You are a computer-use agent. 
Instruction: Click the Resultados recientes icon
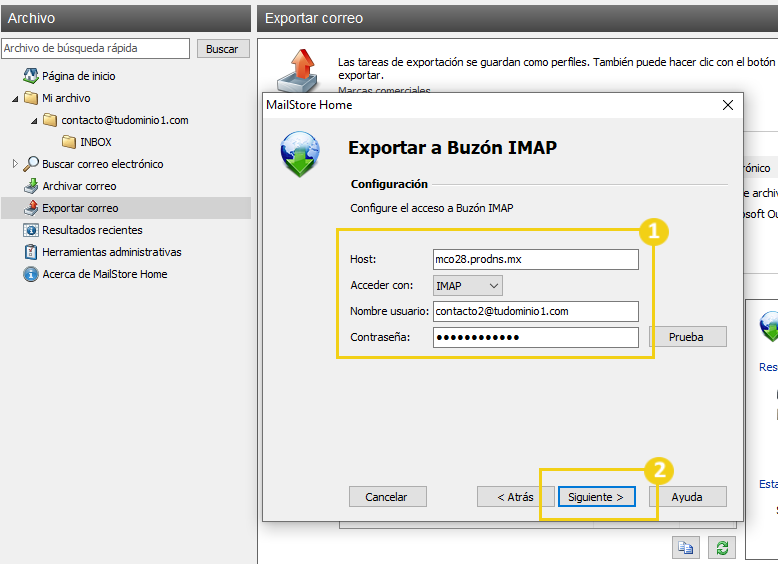31,230
